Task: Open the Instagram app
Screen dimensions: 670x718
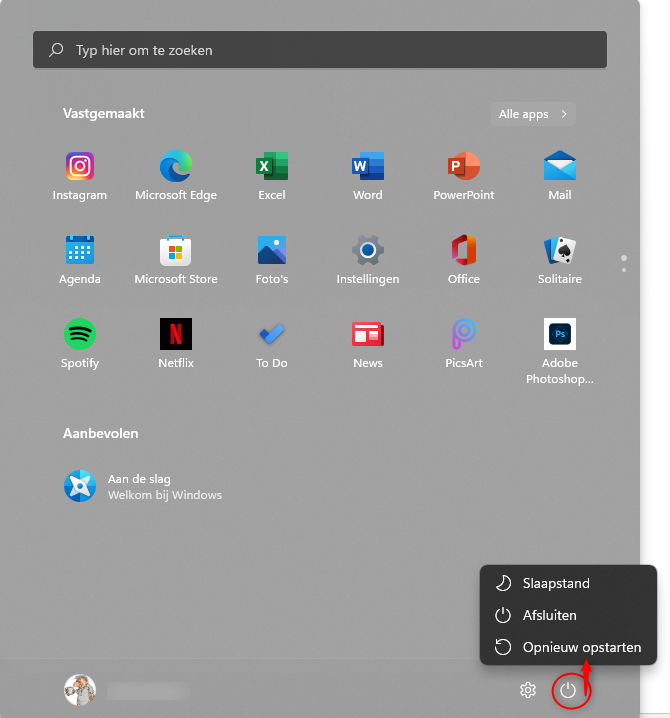Action: 80,176
